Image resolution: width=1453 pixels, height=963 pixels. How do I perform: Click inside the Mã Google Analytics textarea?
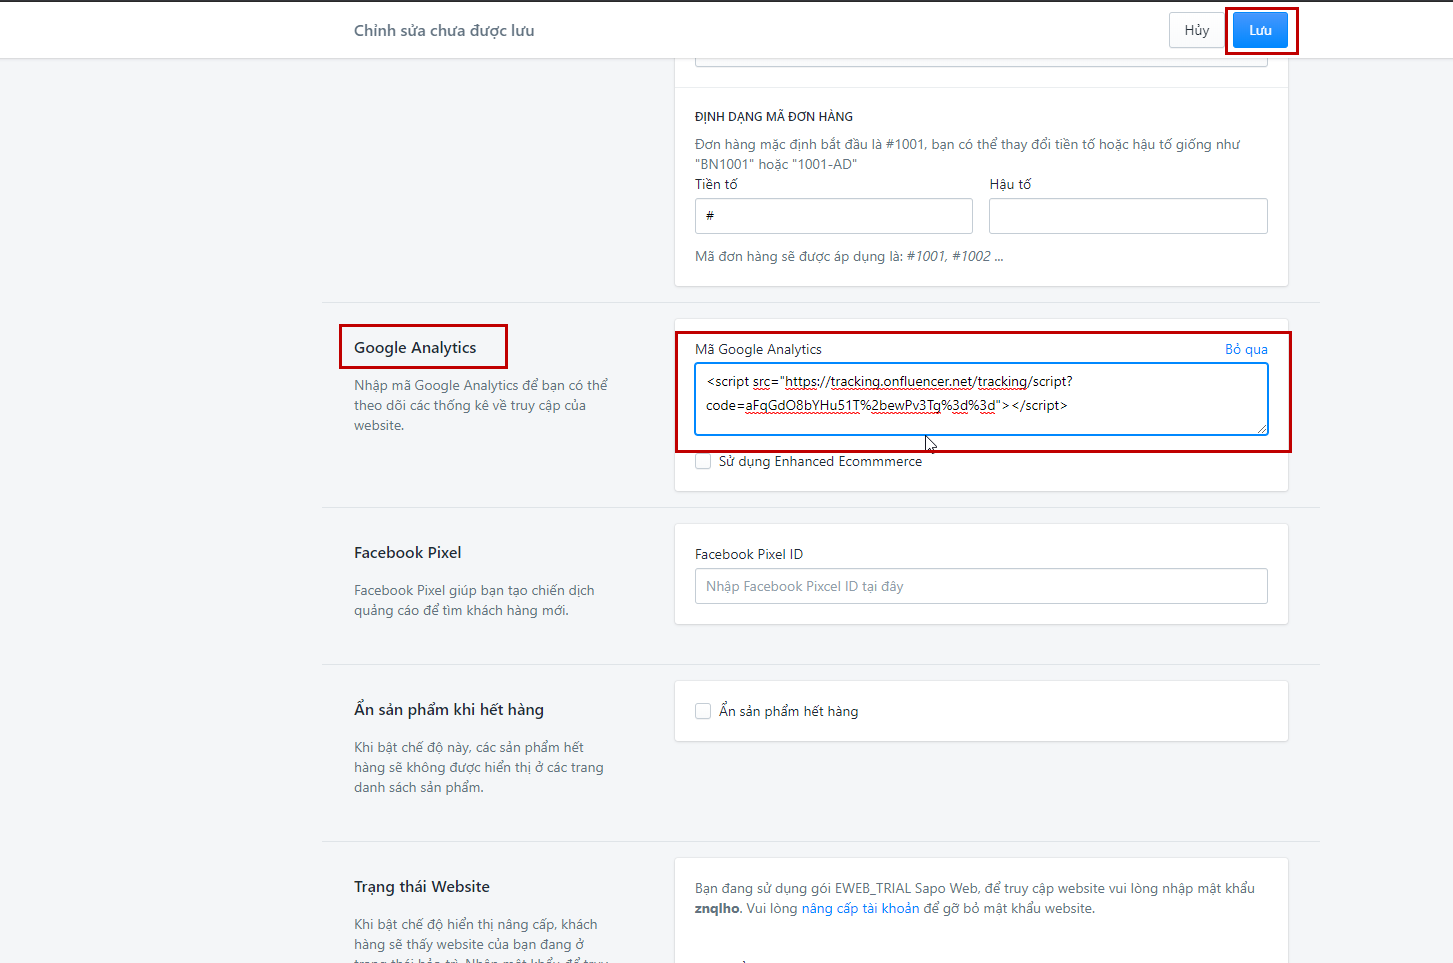coord(981,399)
